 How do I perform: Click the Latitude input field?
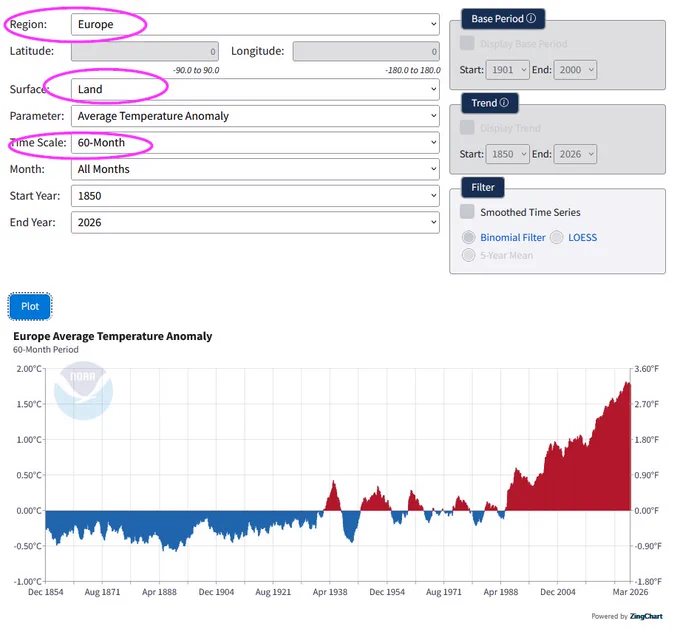(x=145, y=51)
